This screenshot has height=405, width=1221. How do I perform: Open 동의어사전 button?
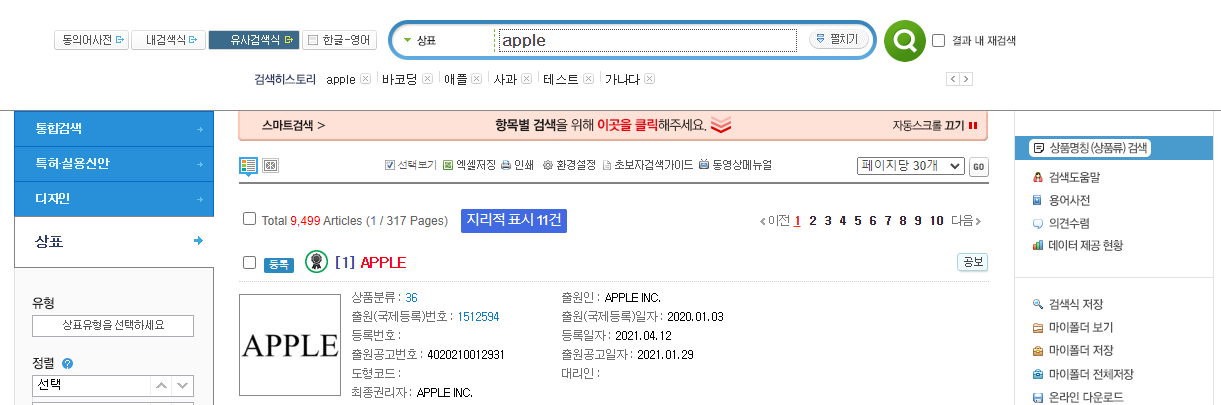pyautogui.click(x=90, y=40)
